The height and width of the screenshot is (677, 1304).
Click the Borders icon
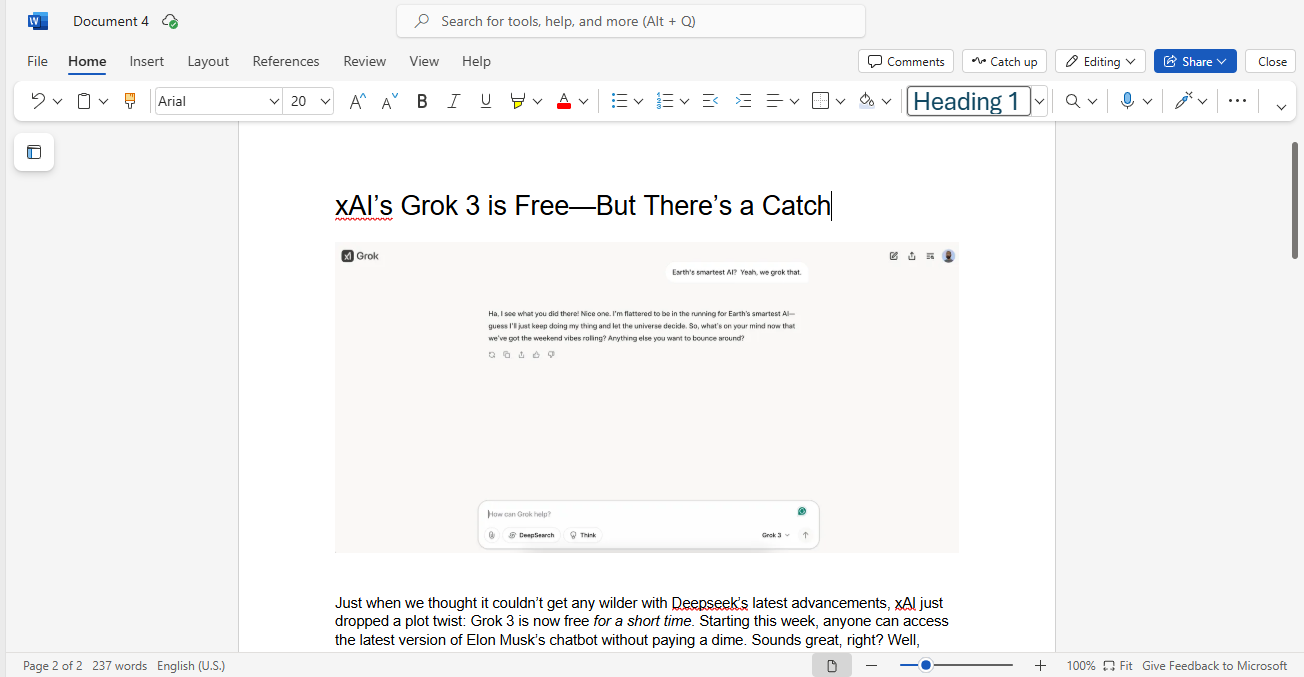[x=820, y=101]
